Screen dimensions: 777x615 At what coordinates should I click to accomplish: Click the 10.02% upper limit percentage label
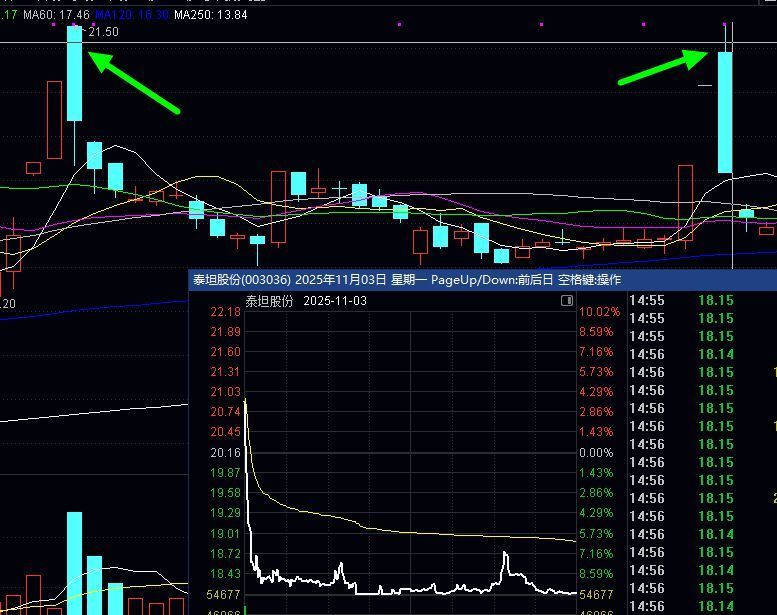600,312
